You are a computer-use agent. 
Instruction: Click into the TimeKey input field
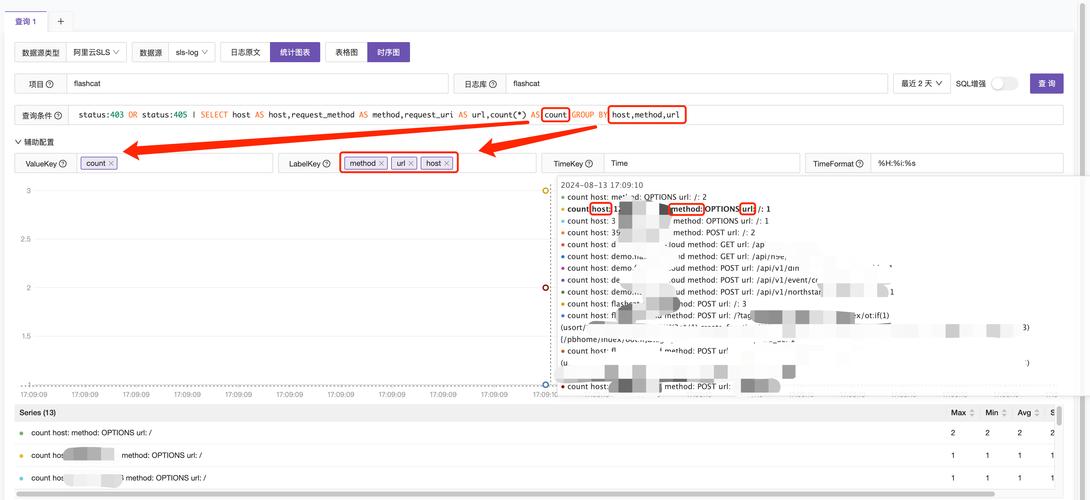700,163
